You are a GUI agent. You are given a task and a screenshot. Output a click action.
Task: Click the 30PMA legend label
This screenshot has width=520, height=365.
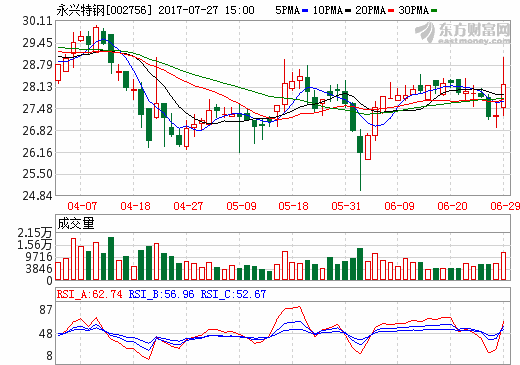tap(413, 10)
